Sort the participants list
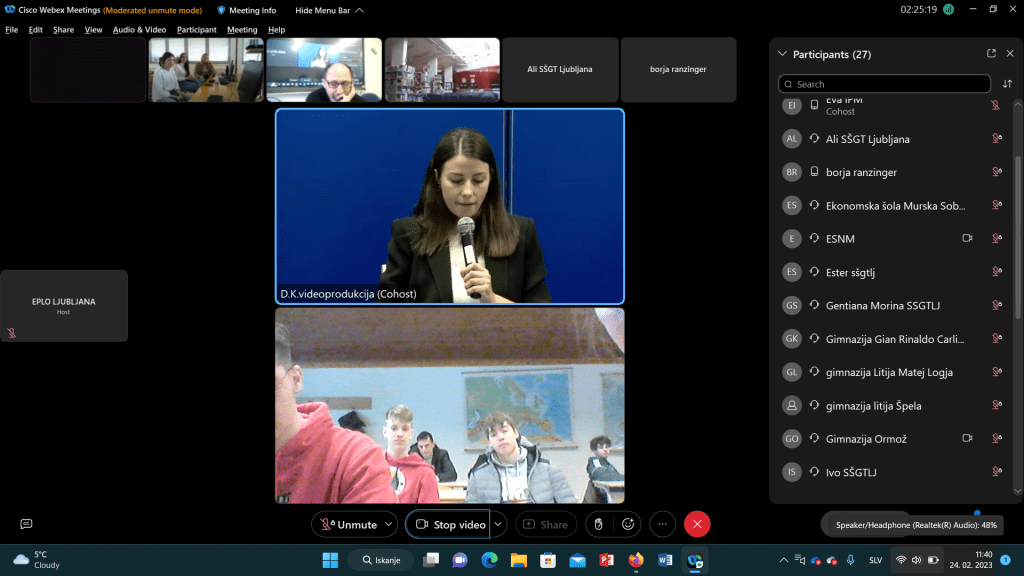 (1007, 84)
